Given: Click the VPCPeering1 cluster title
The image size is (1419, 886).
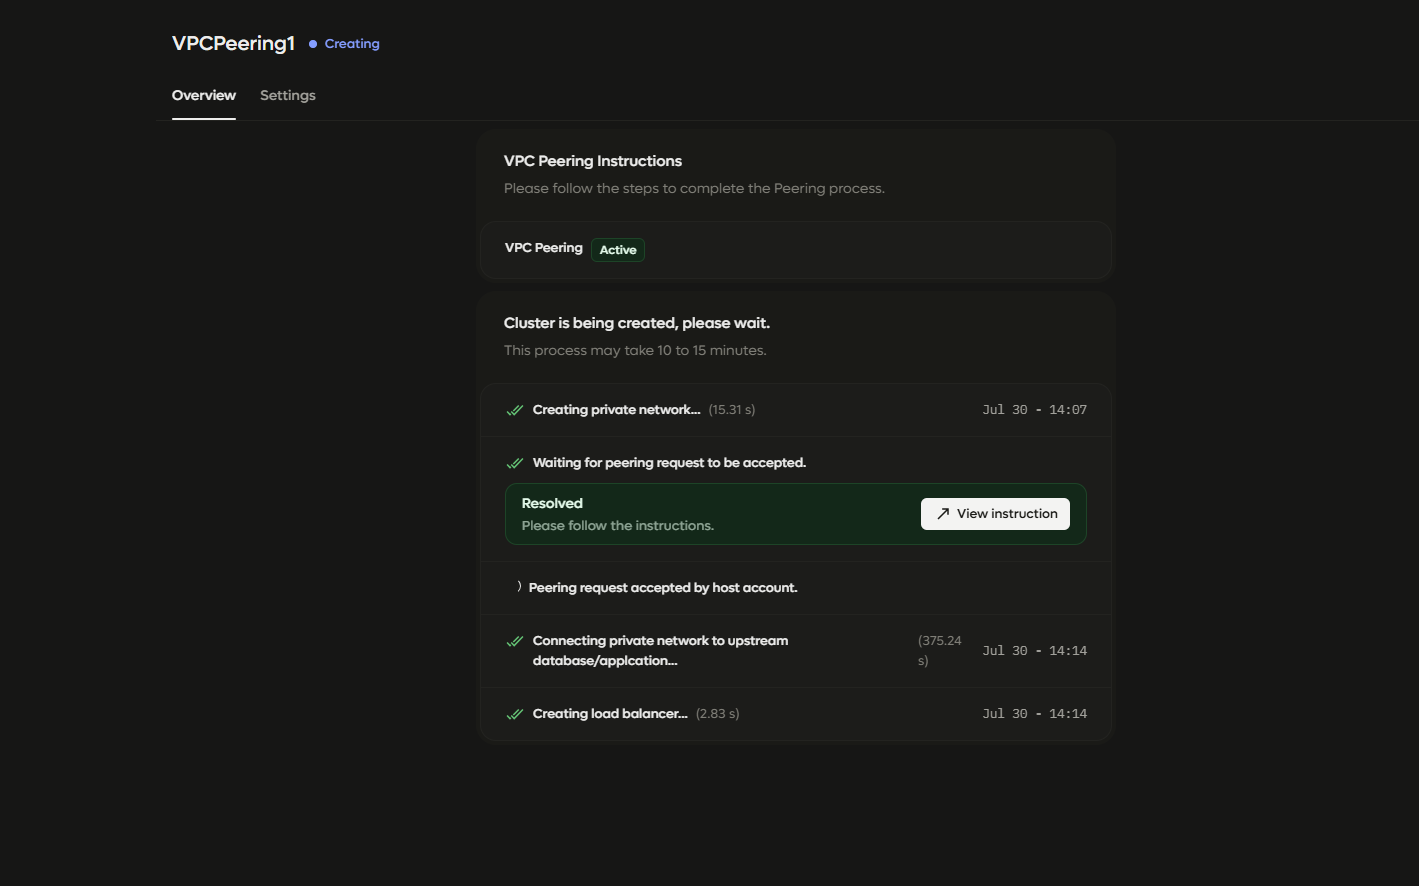Looking at the screenshot, I should click(233, 43).
